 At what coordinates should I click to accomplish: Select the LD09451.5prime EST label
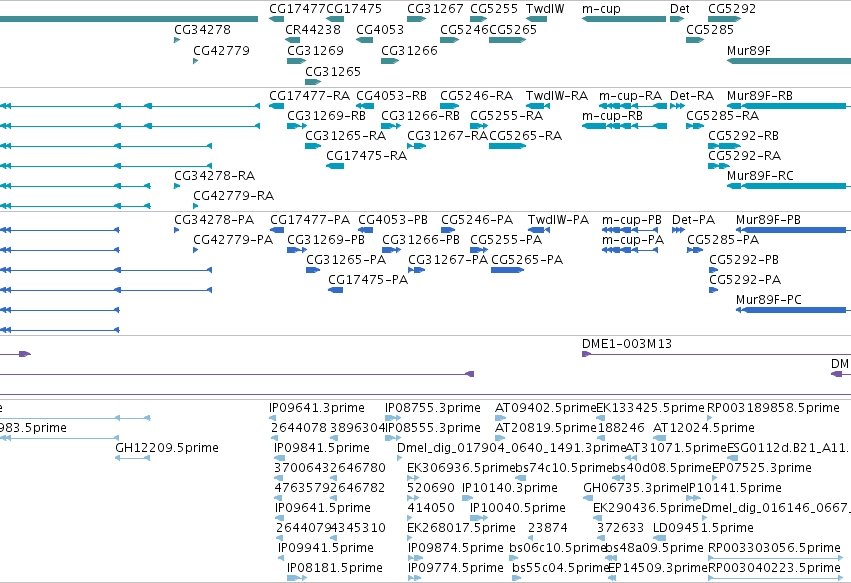coord(703,528)
